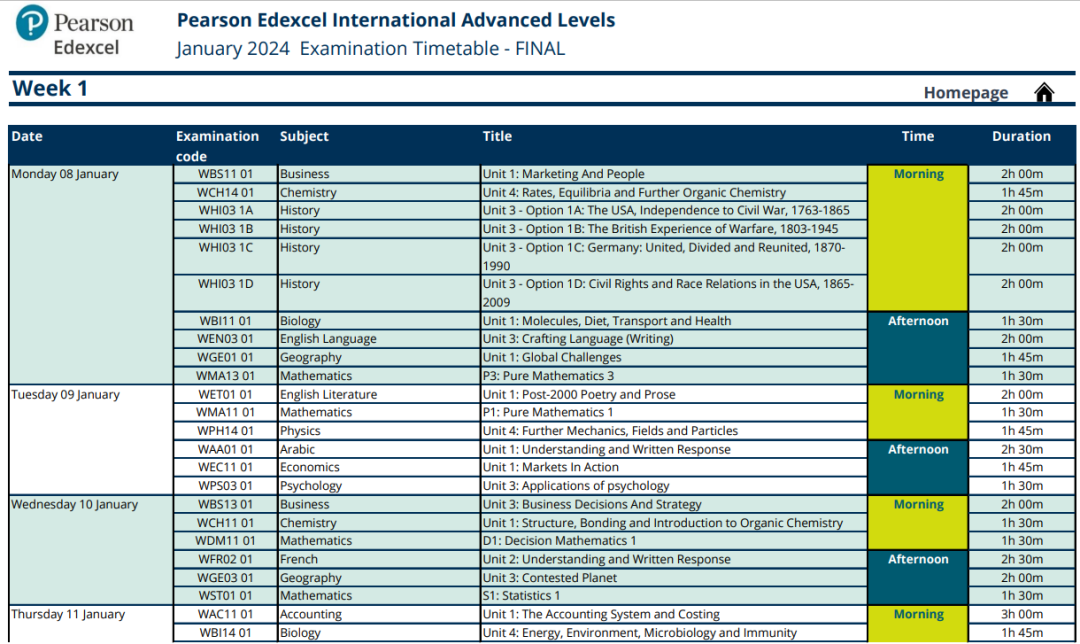This screenshot has width=1080, height=644.
Task: Click the Pearson logo circle icon
Action: pos(32,22)
